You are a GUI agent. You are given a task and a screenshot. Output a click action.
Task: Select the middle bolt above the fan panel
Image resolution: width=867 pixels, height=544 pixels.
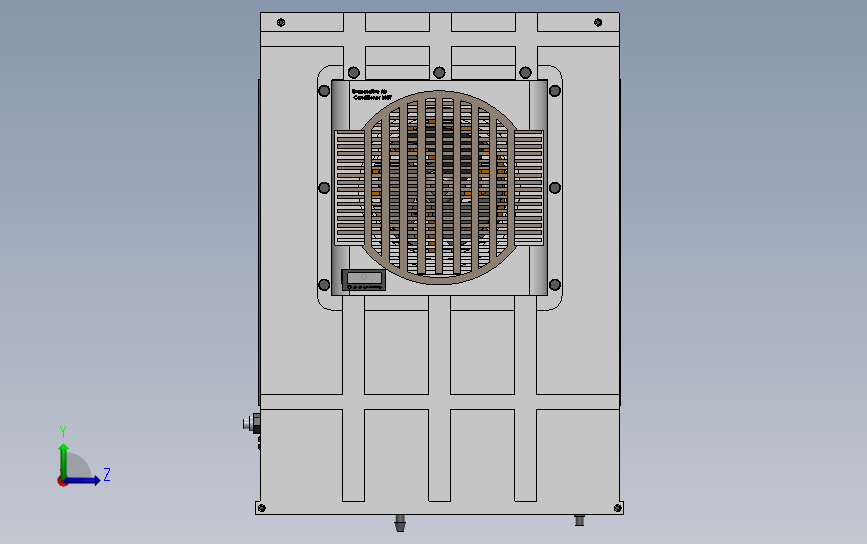439,72
